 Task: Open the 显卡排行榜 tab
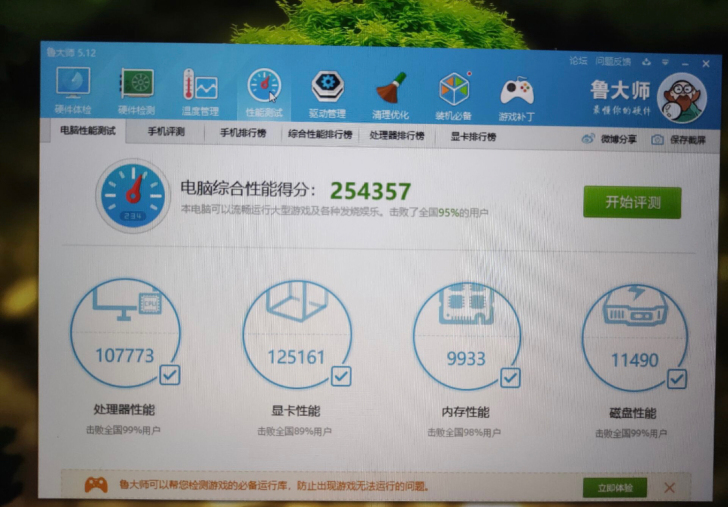(473, 137)
